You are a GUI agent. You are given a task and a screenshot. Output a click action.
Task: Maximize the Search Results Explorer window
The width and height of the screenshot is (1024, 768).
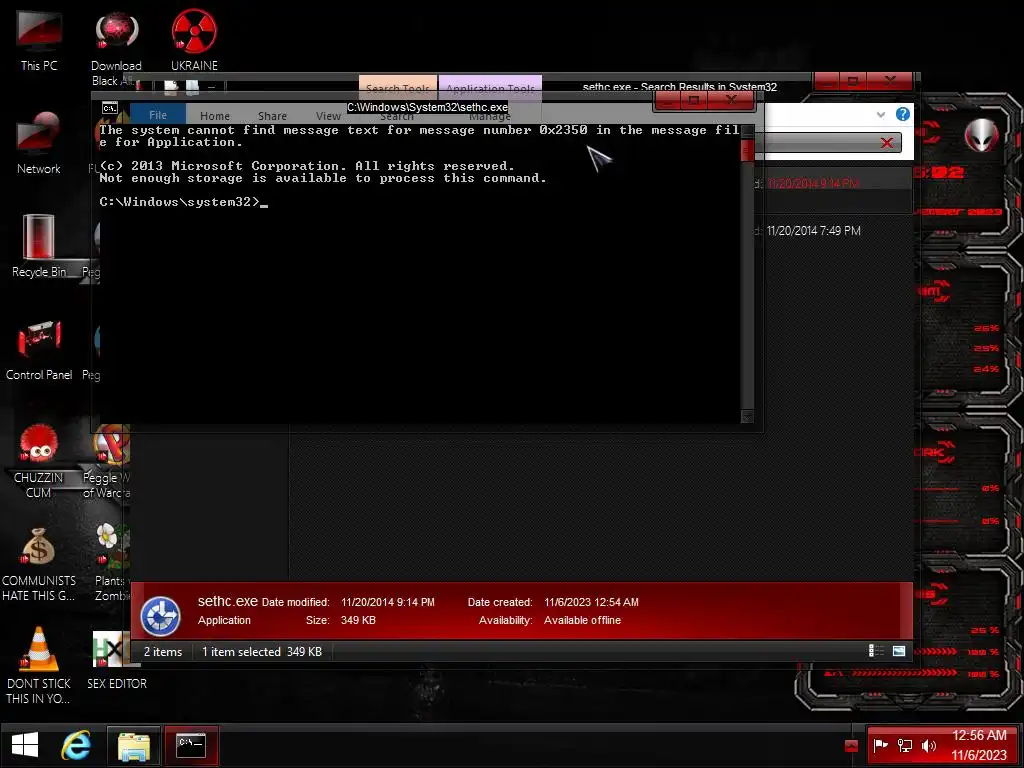852,81
